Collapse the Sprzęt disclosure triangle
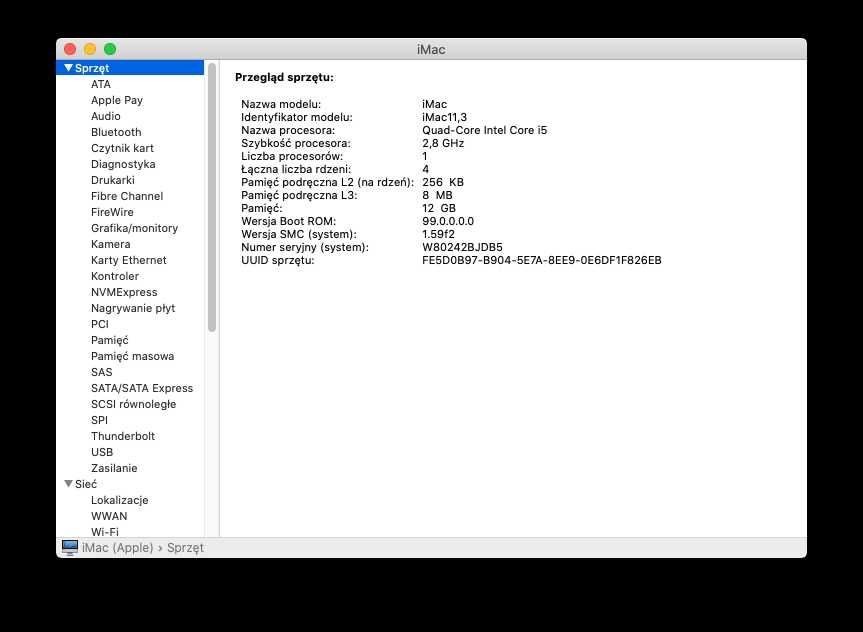This screenshot has height=632, width=863. coord(68,68)
